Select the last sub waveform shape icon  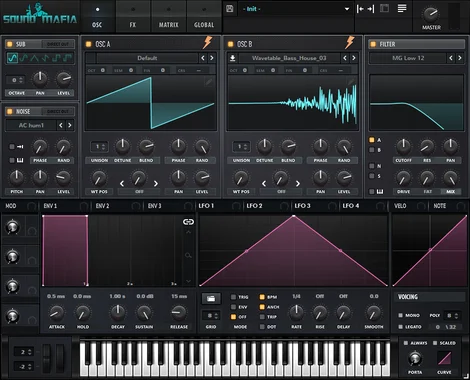(x=68, y=58)
